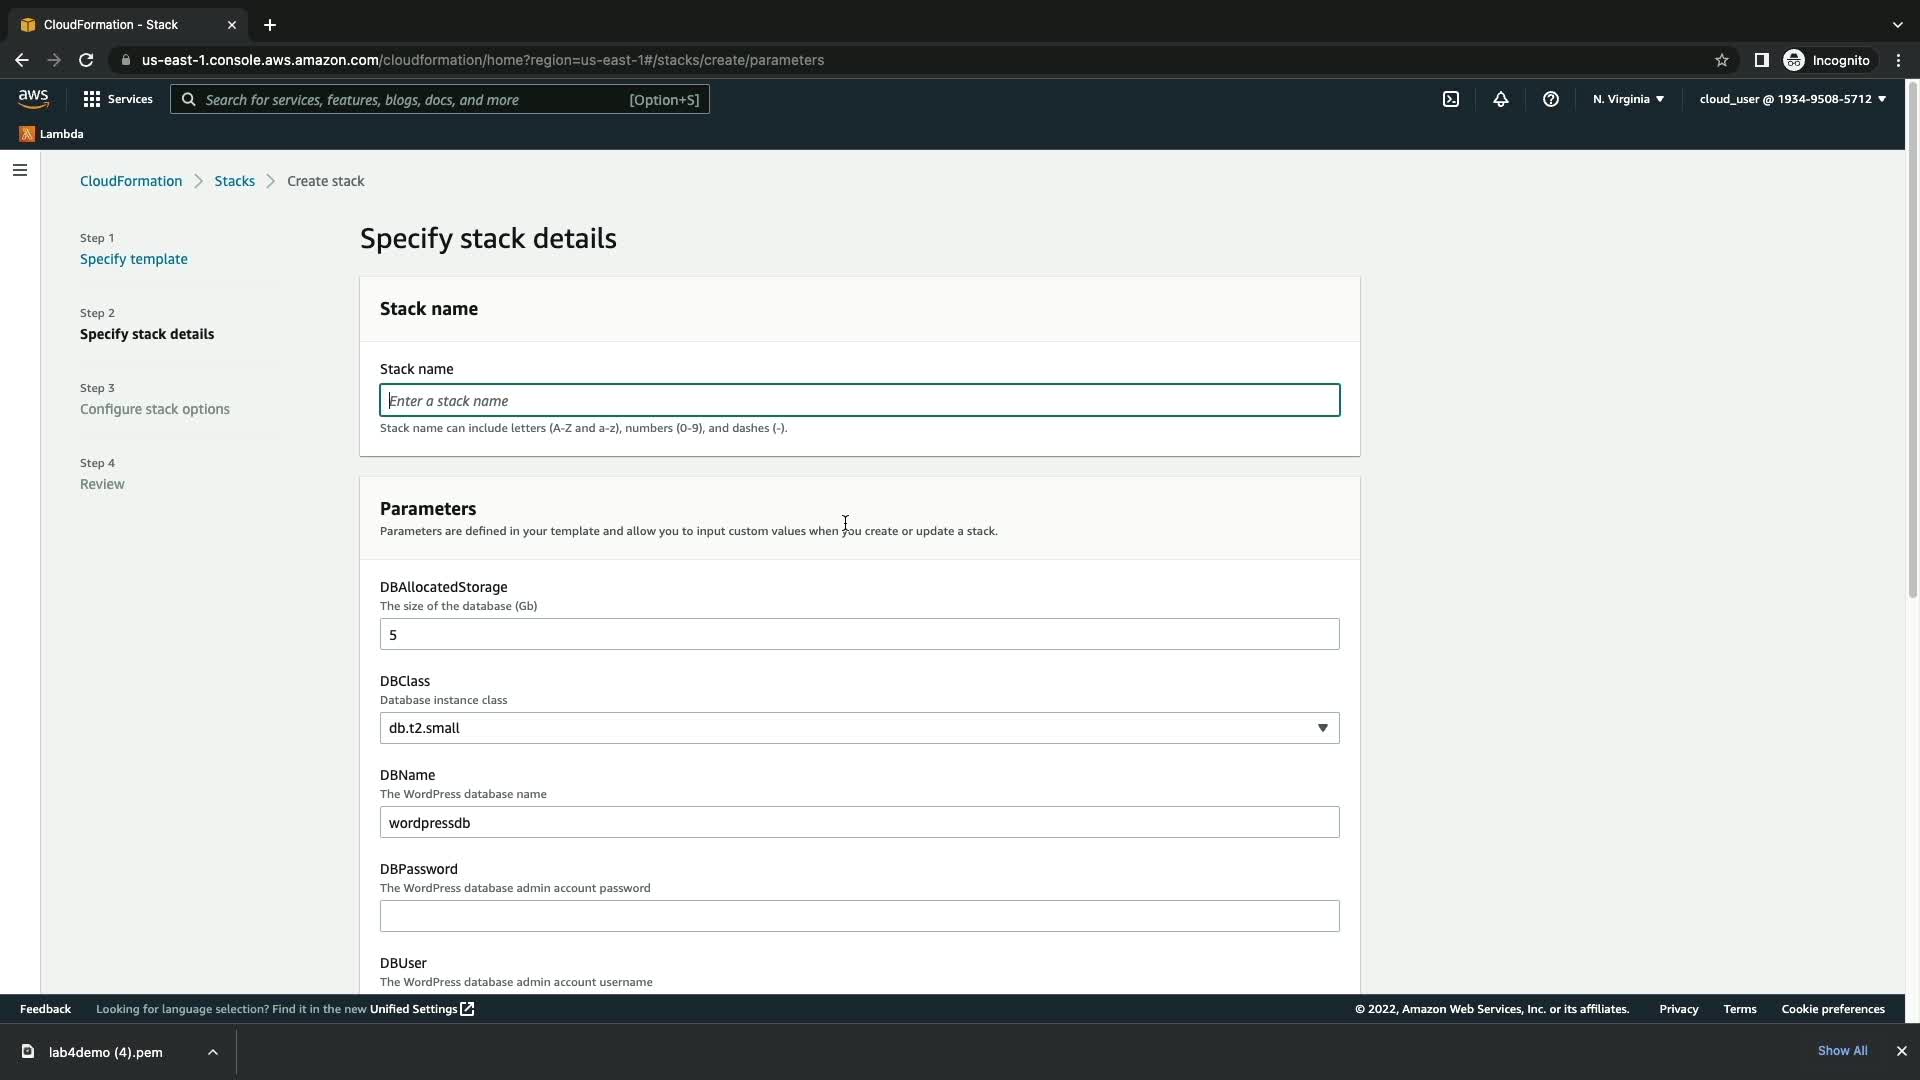This screenshot has height=1080, width=1920.
Task: Focus the DBPassword input field
Action: (x=859, y=916)
